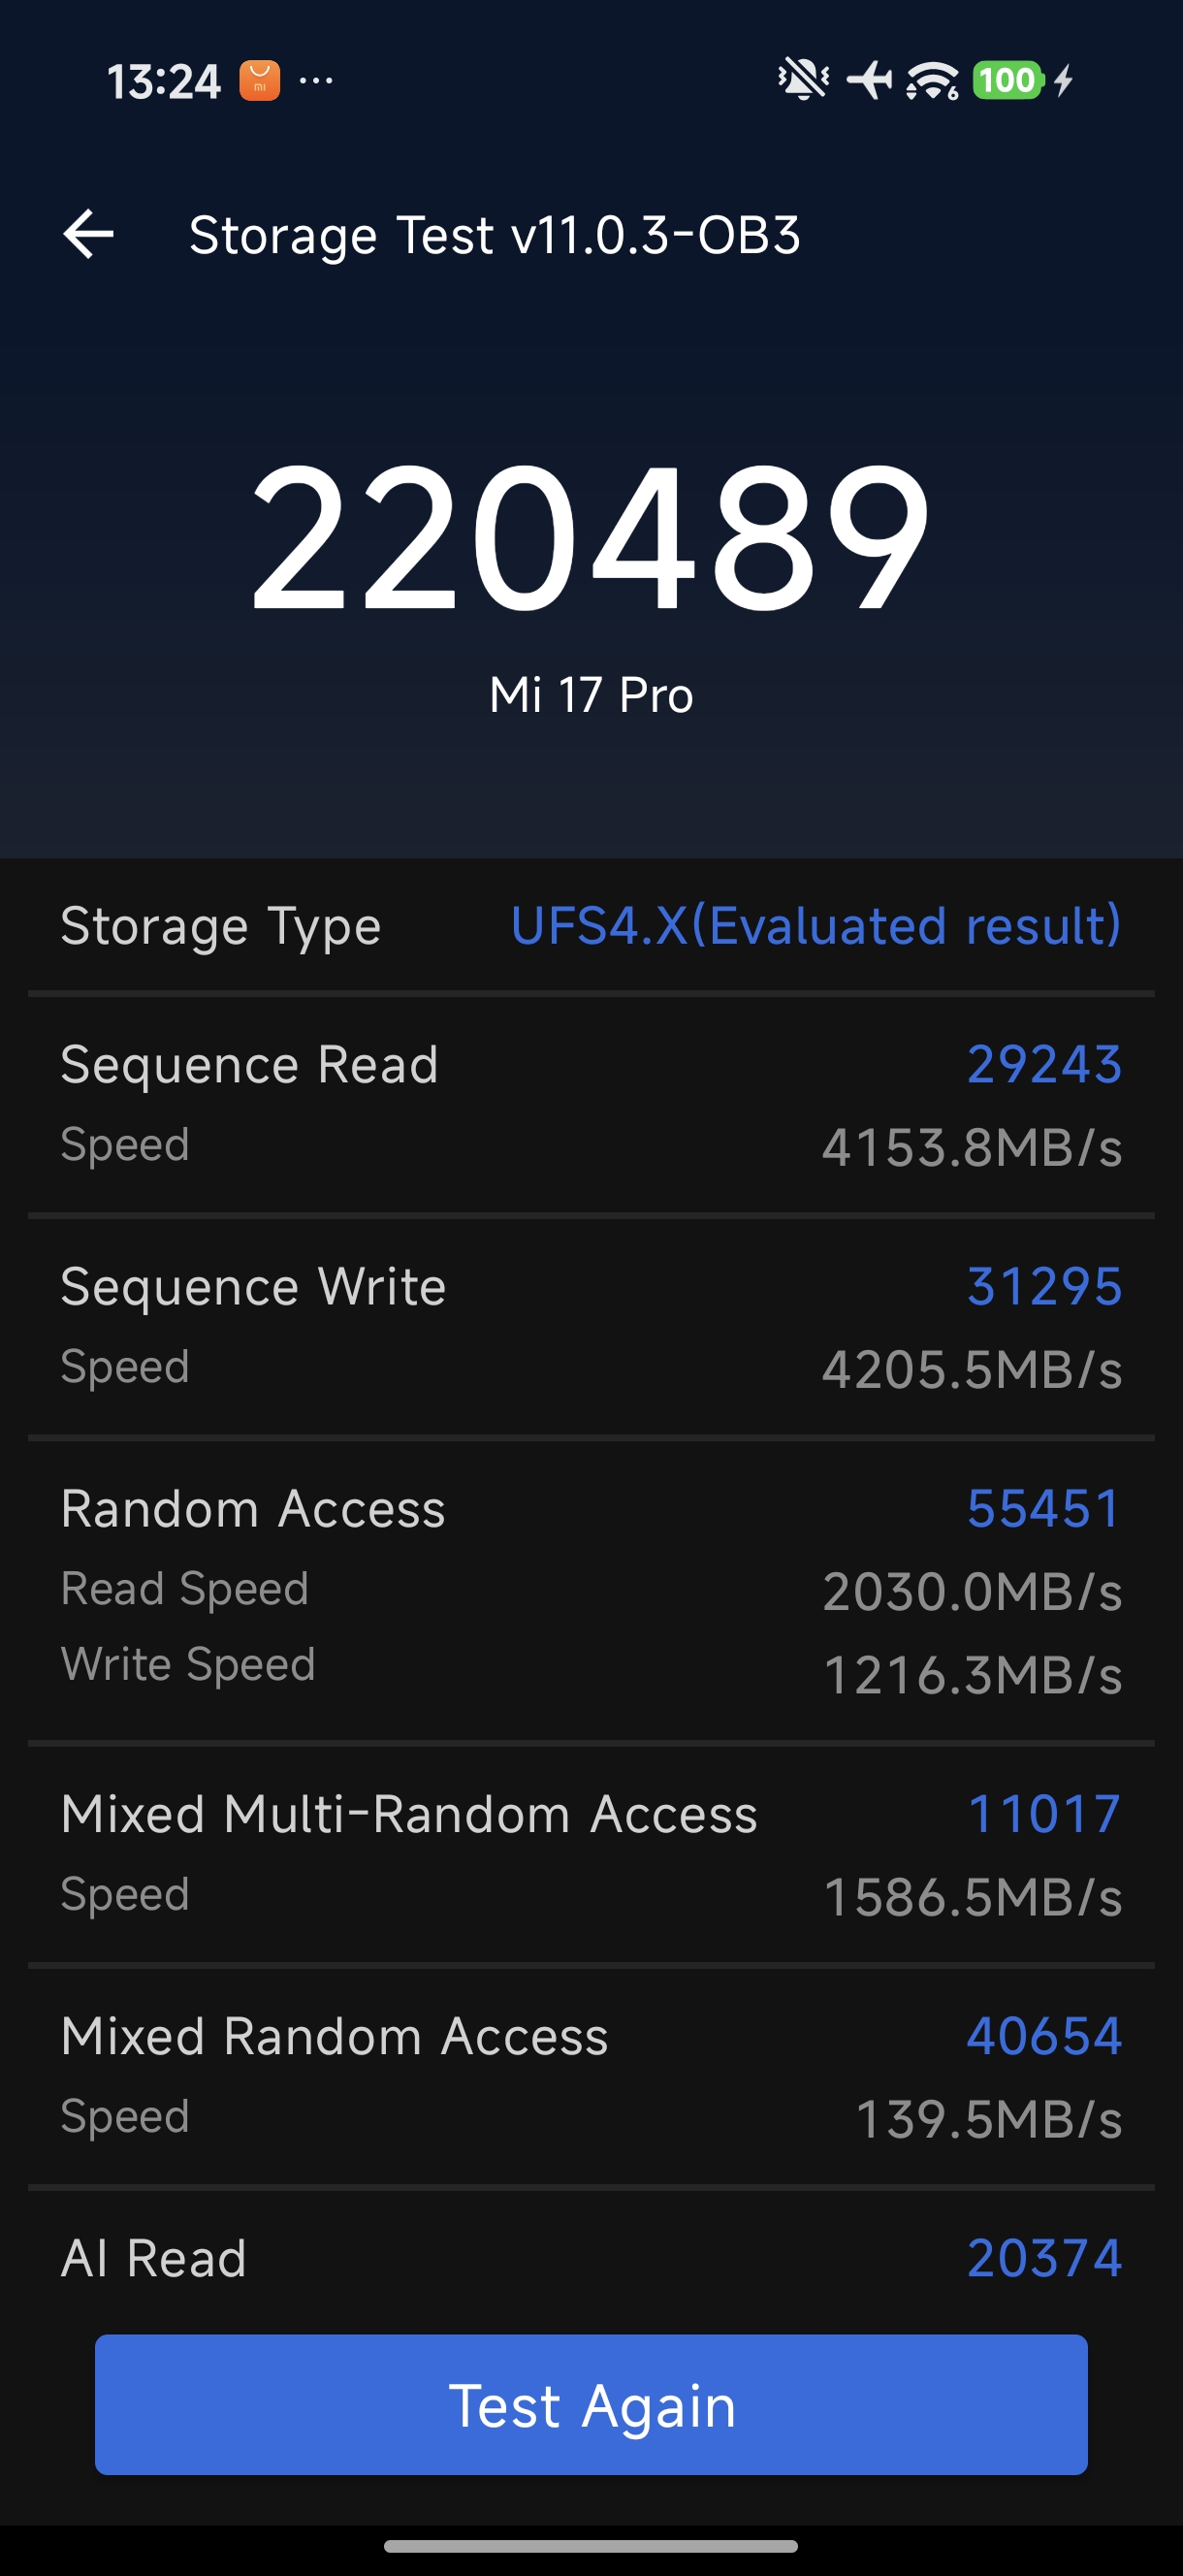The height and width of the screenshot is (2576, 1183).
Task: Tap the UFS4.X(Evaluated result) link
Action: pyautogui.click(x=815, y=925)
